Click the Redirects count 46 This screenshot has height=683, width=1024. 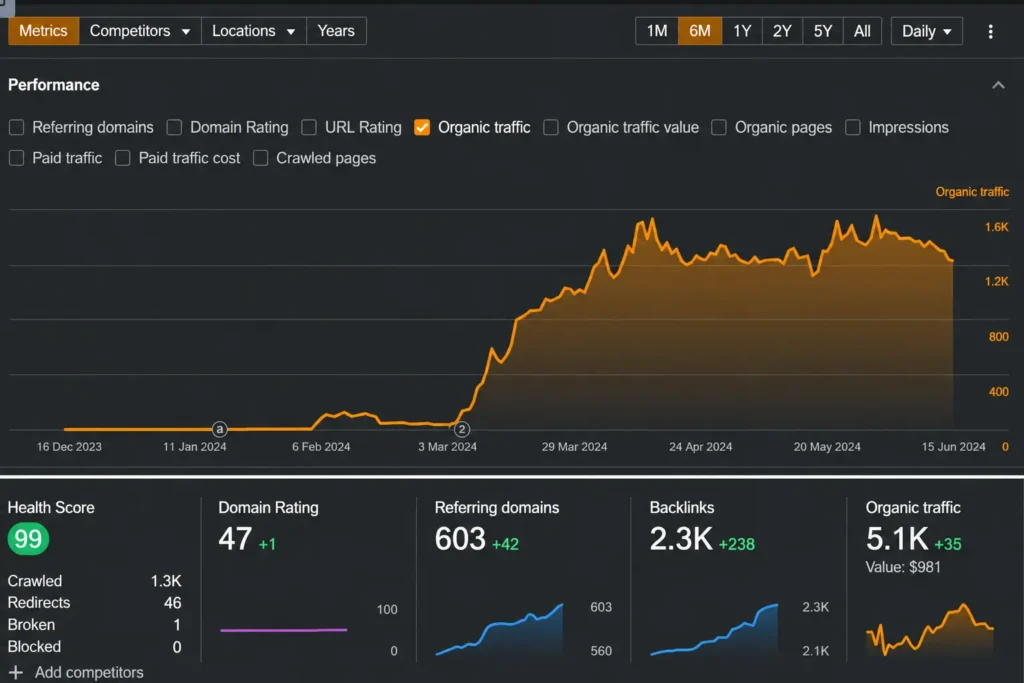(x=172, y=603)
